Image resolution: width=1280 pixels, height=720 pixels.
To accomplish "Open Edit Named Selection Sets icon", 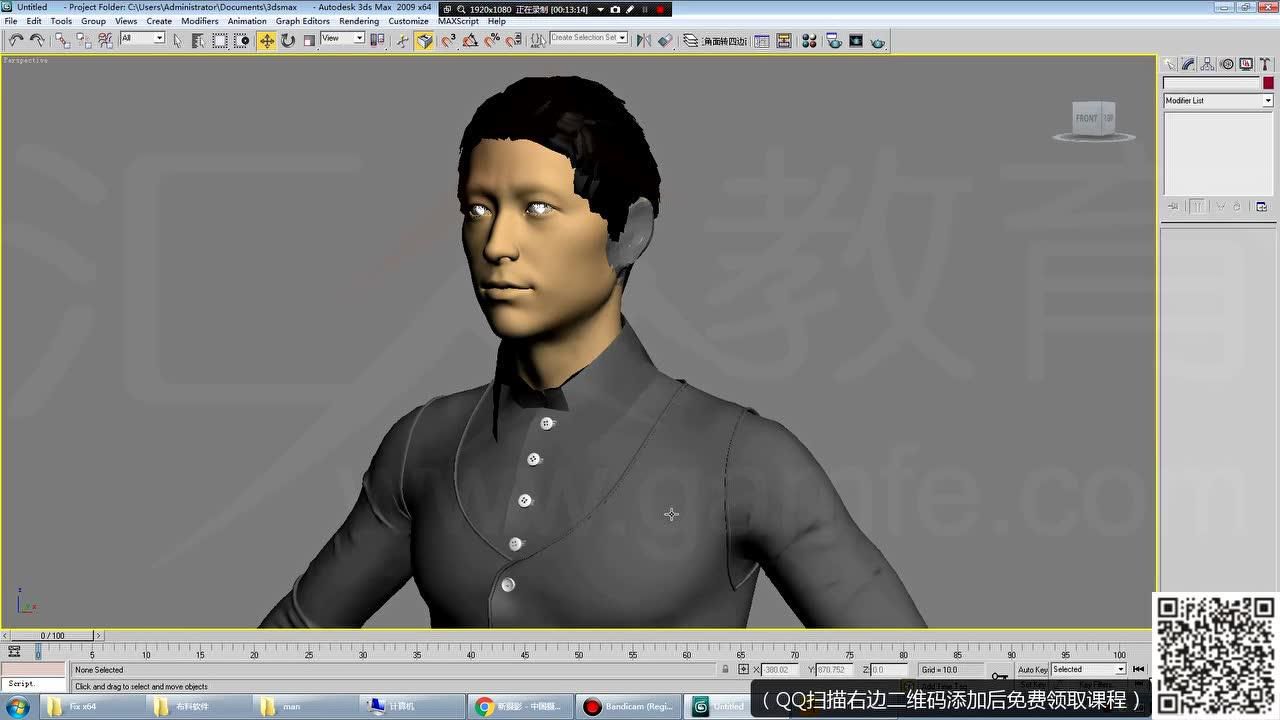I will point(538,41).
